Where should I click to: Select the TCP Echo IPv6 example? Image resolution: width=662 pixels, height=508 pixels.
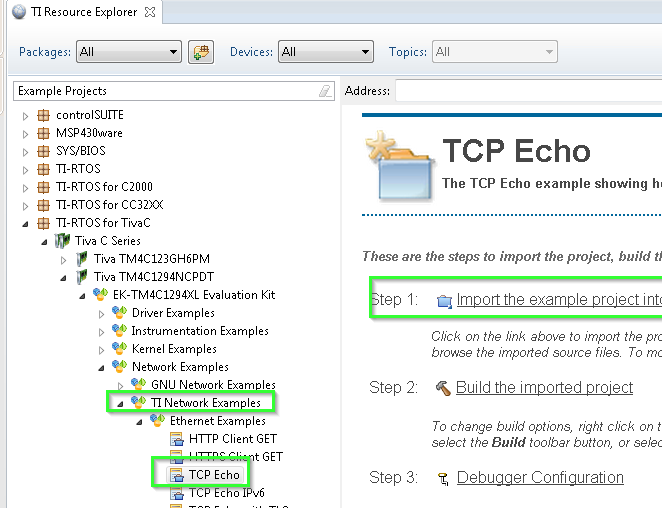pos(227,493)
